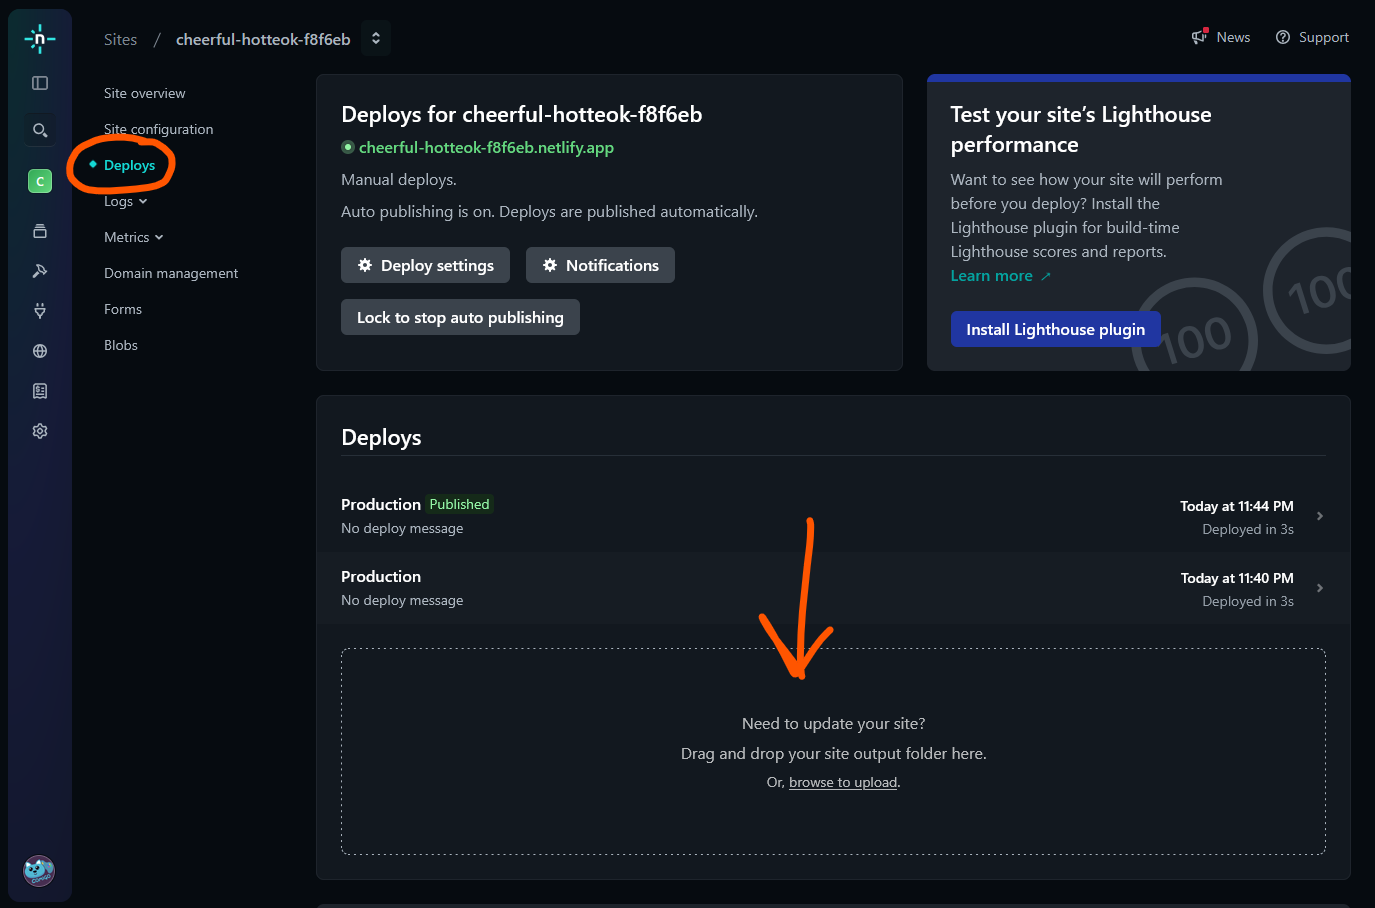Viewport: 1375px width, 908px height.
Task: Expand the Metrics submenu
Action: coord(133,237)
